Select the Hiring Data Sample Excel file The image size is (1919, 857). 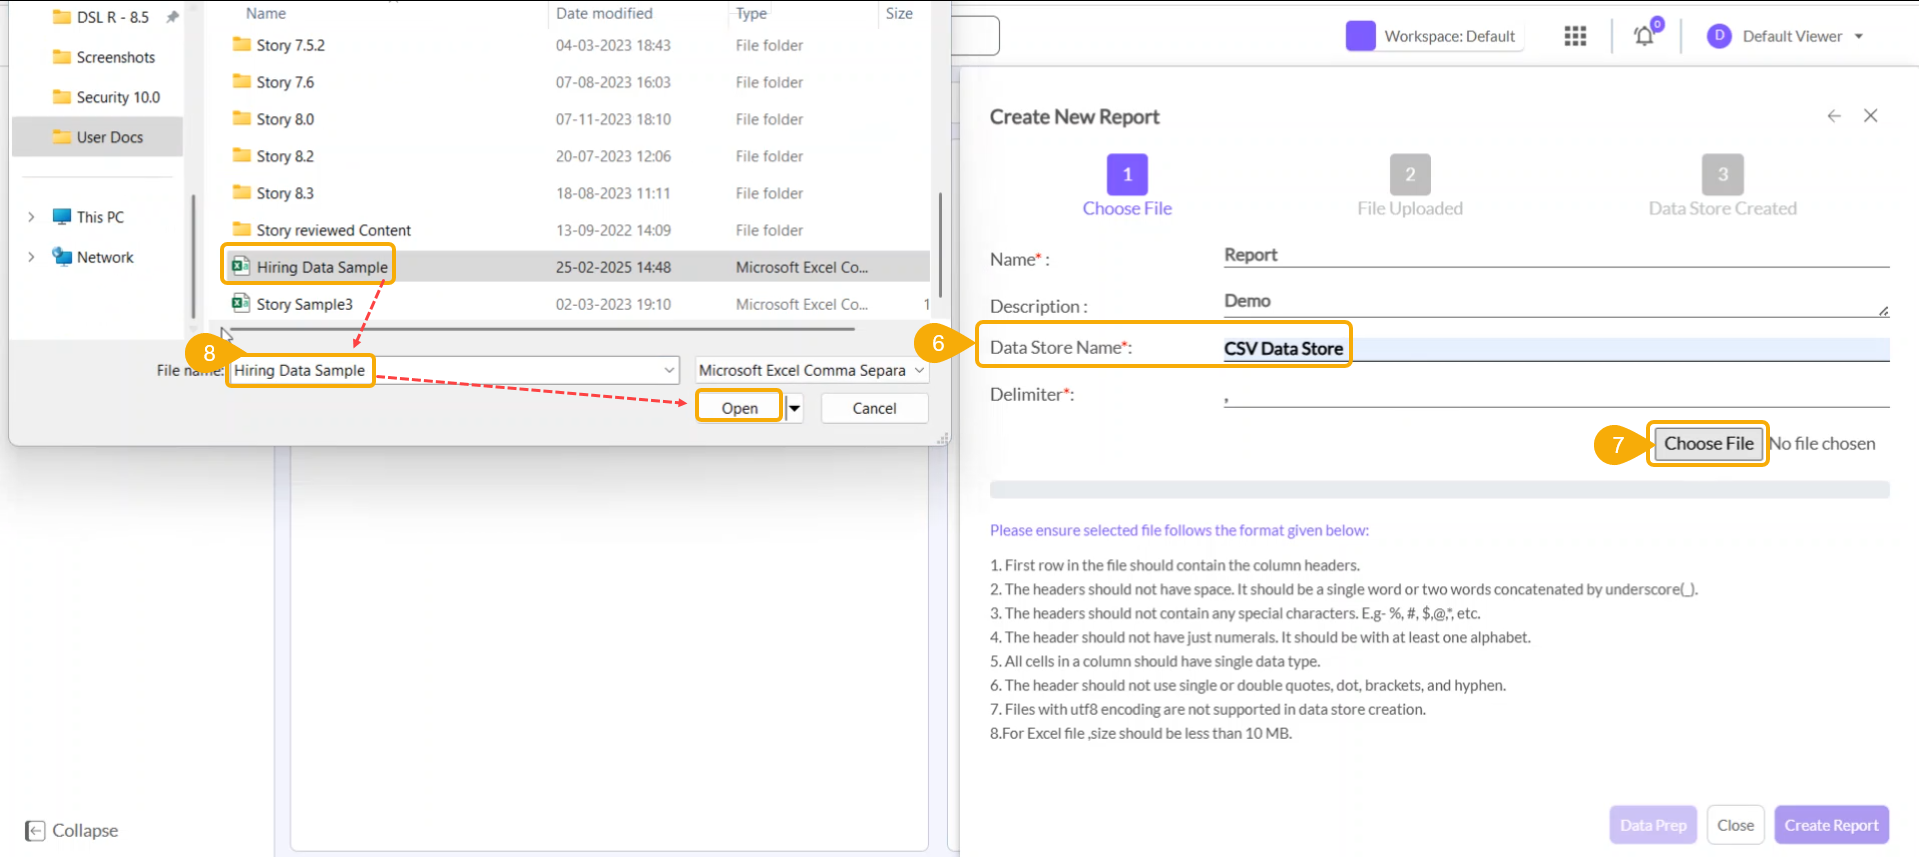321,267
